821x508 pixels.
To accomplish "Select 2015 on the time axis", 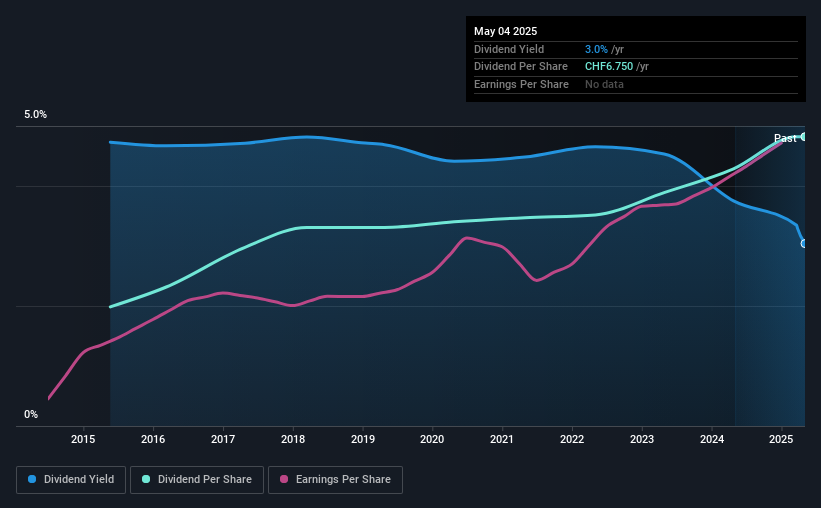I will point(83,440).
